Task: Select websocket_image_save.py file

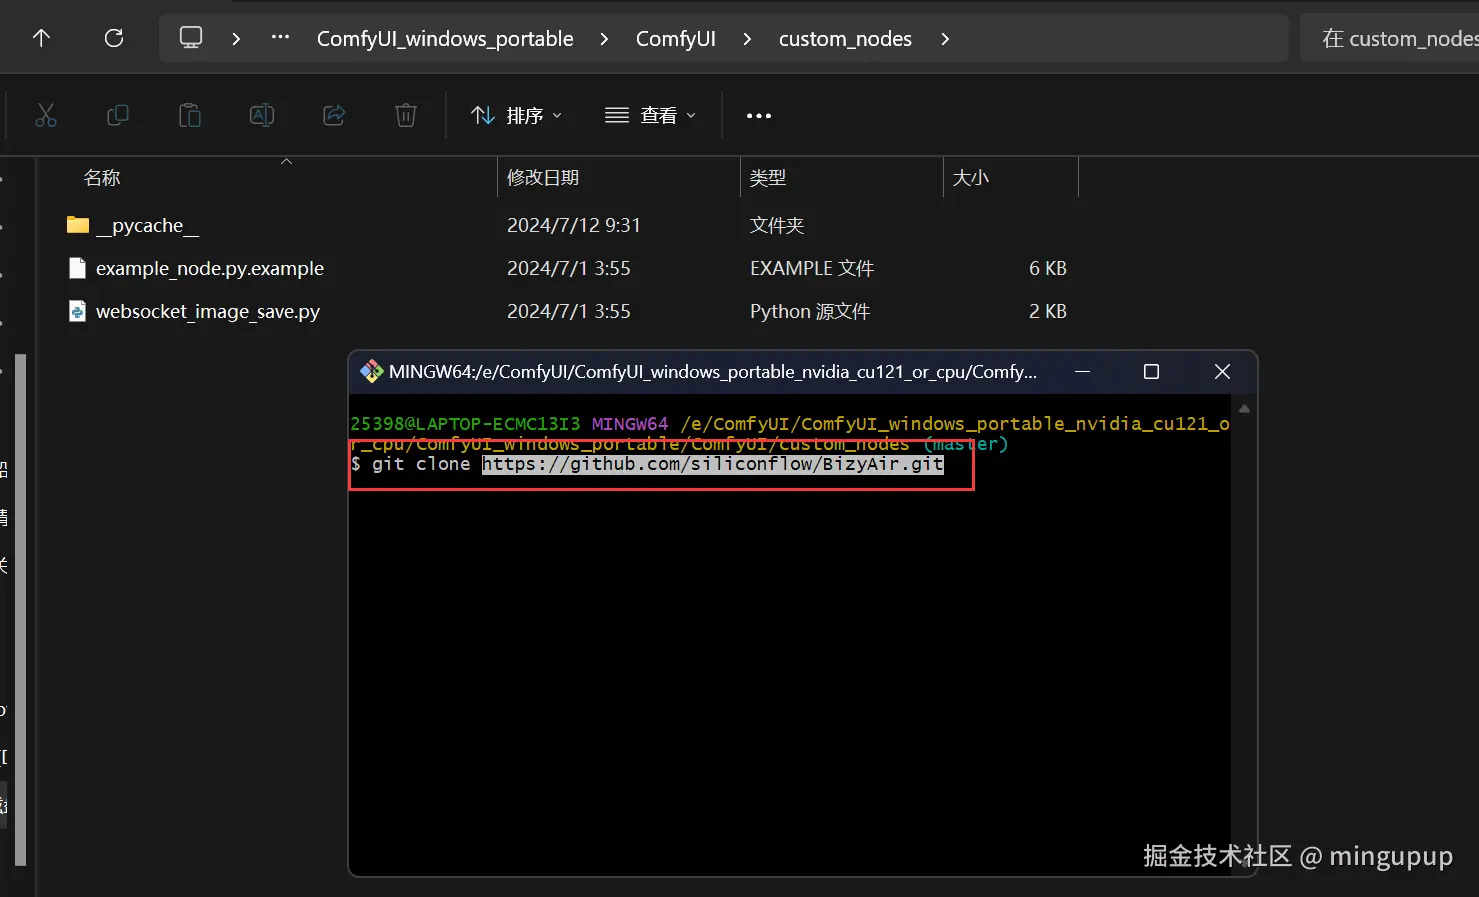Action: (x=208, y=311)
